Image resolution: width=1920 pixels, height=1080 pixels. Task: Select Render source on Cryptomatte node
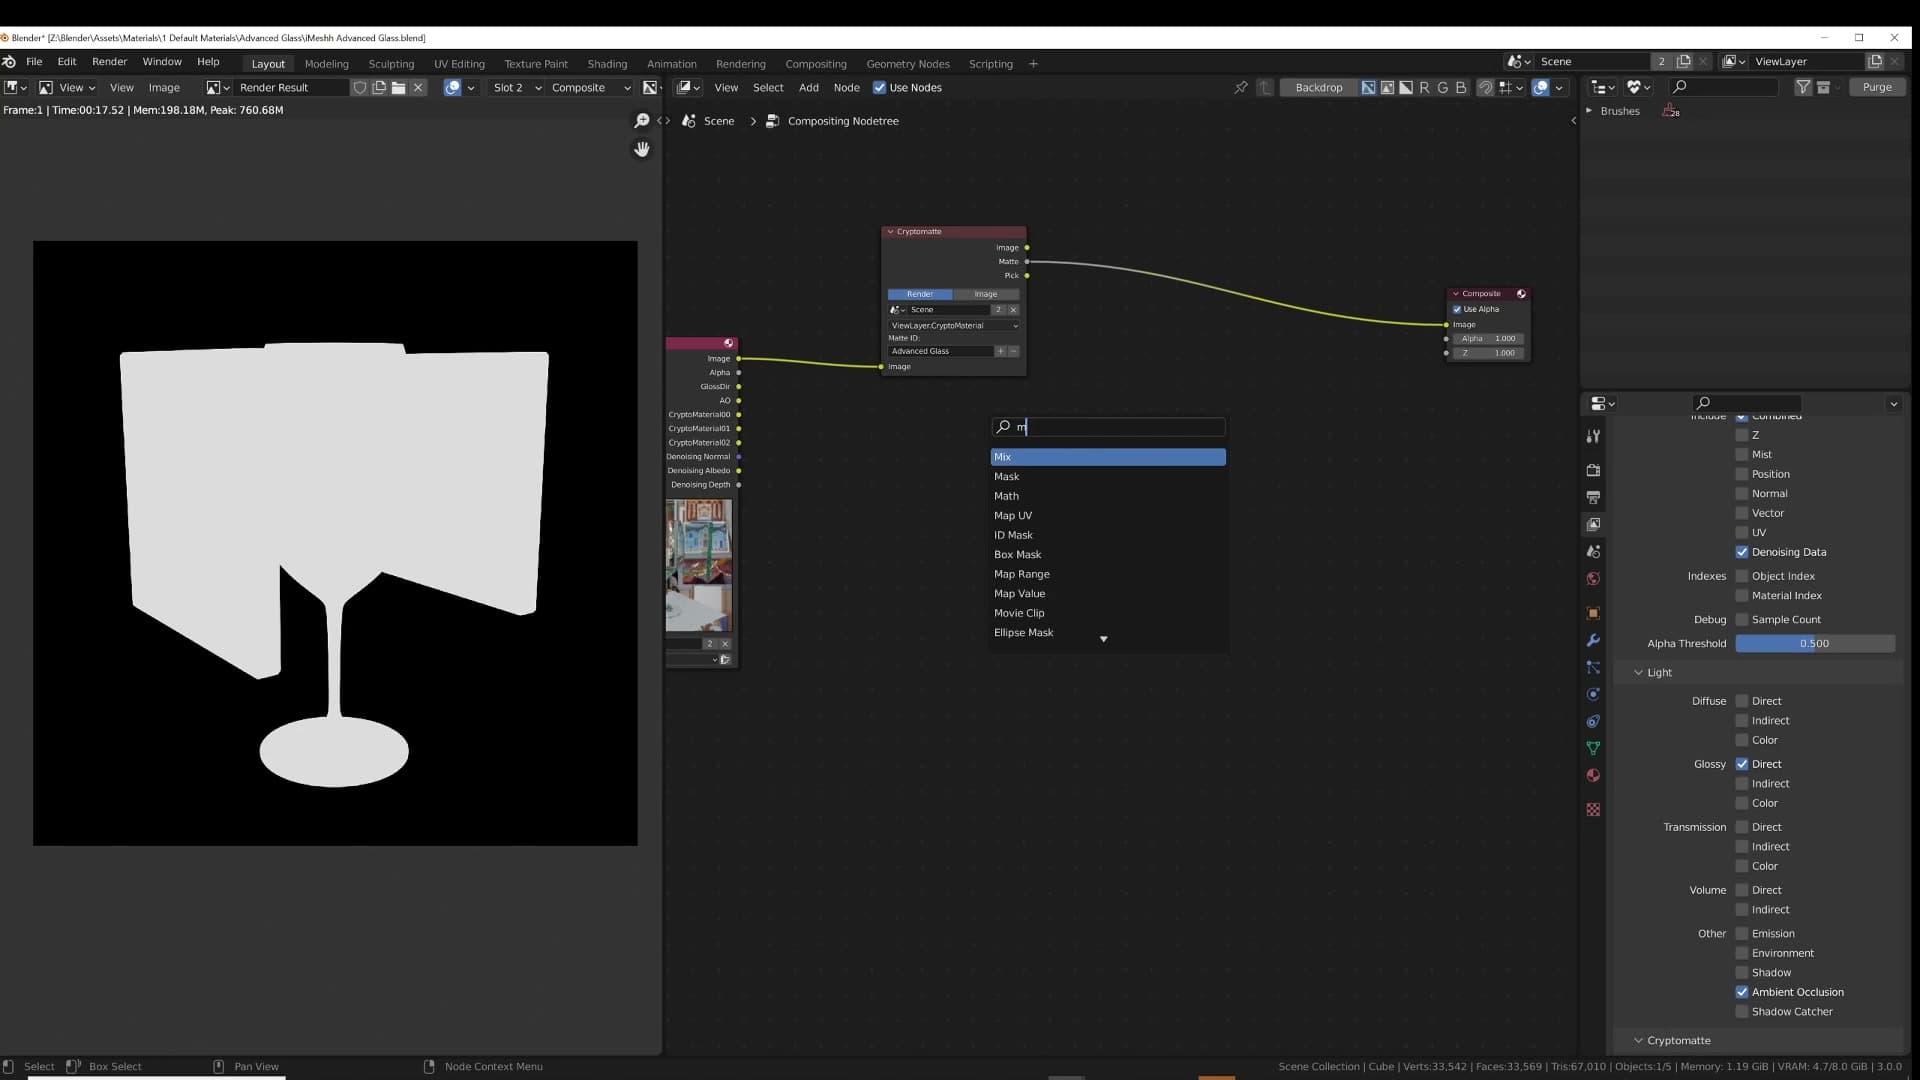tap(920, 294)
